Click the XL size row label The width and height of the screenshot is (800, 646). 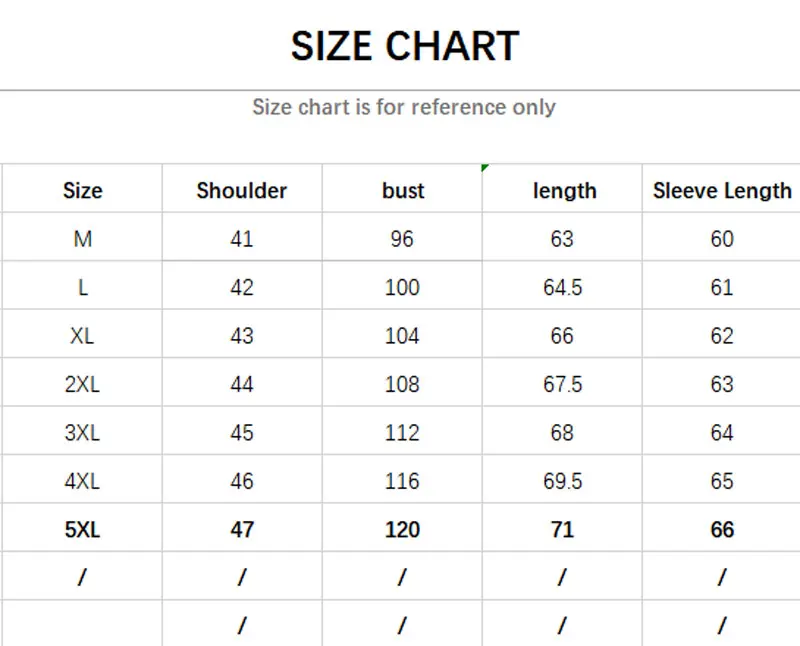(82, 336)
